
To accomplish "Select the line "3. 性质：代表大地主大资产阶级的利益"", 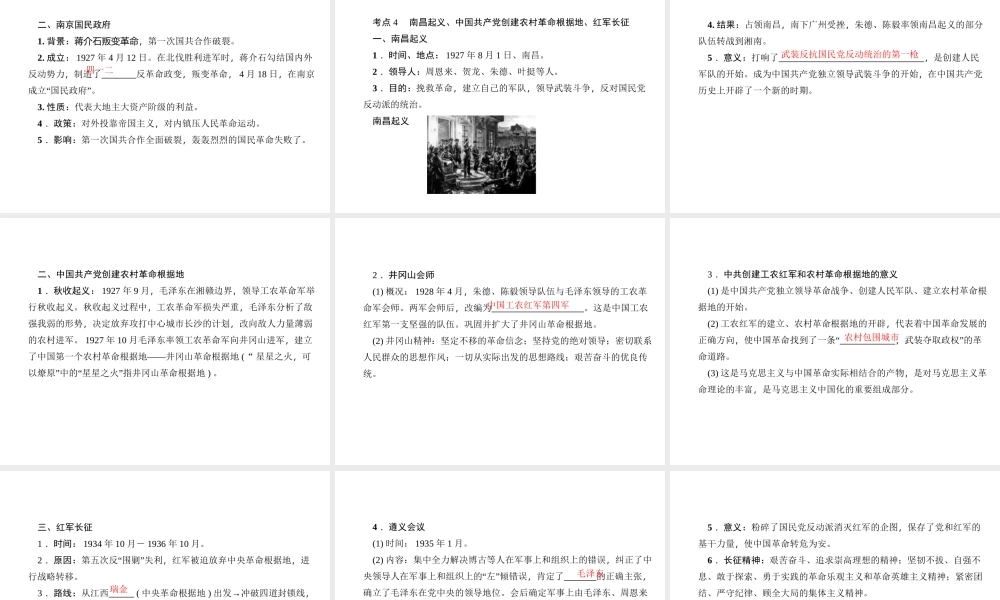I will click(119, 107).
